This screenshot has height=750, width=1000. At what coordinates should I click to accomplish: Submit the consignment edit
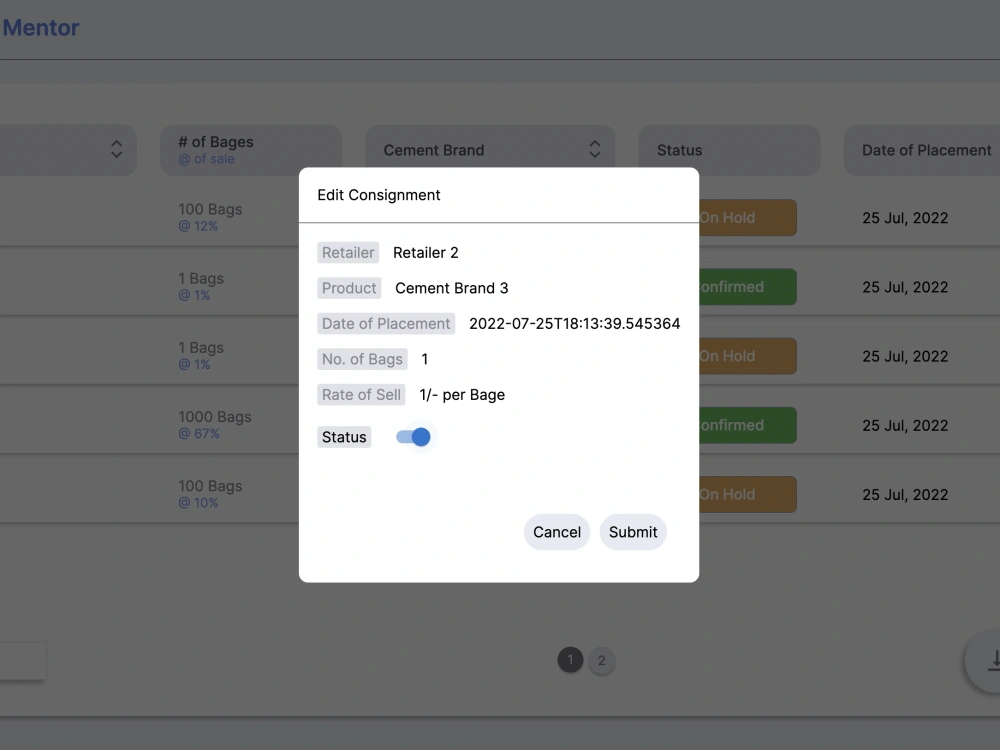(x=633, y=532)
